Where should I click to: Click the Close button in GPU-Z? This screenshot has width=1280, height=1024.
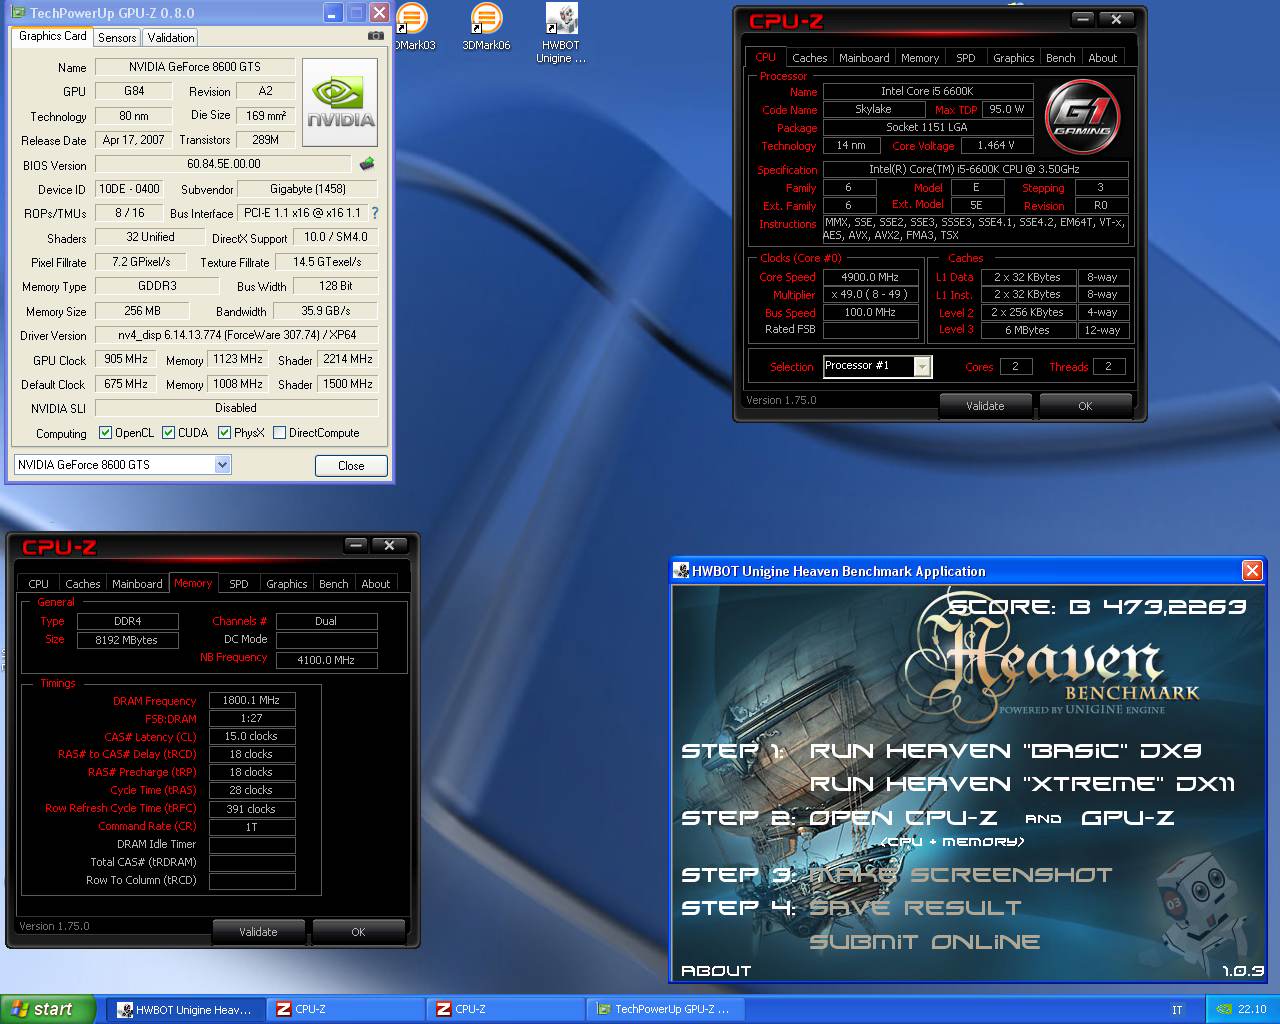coord(351,466)
